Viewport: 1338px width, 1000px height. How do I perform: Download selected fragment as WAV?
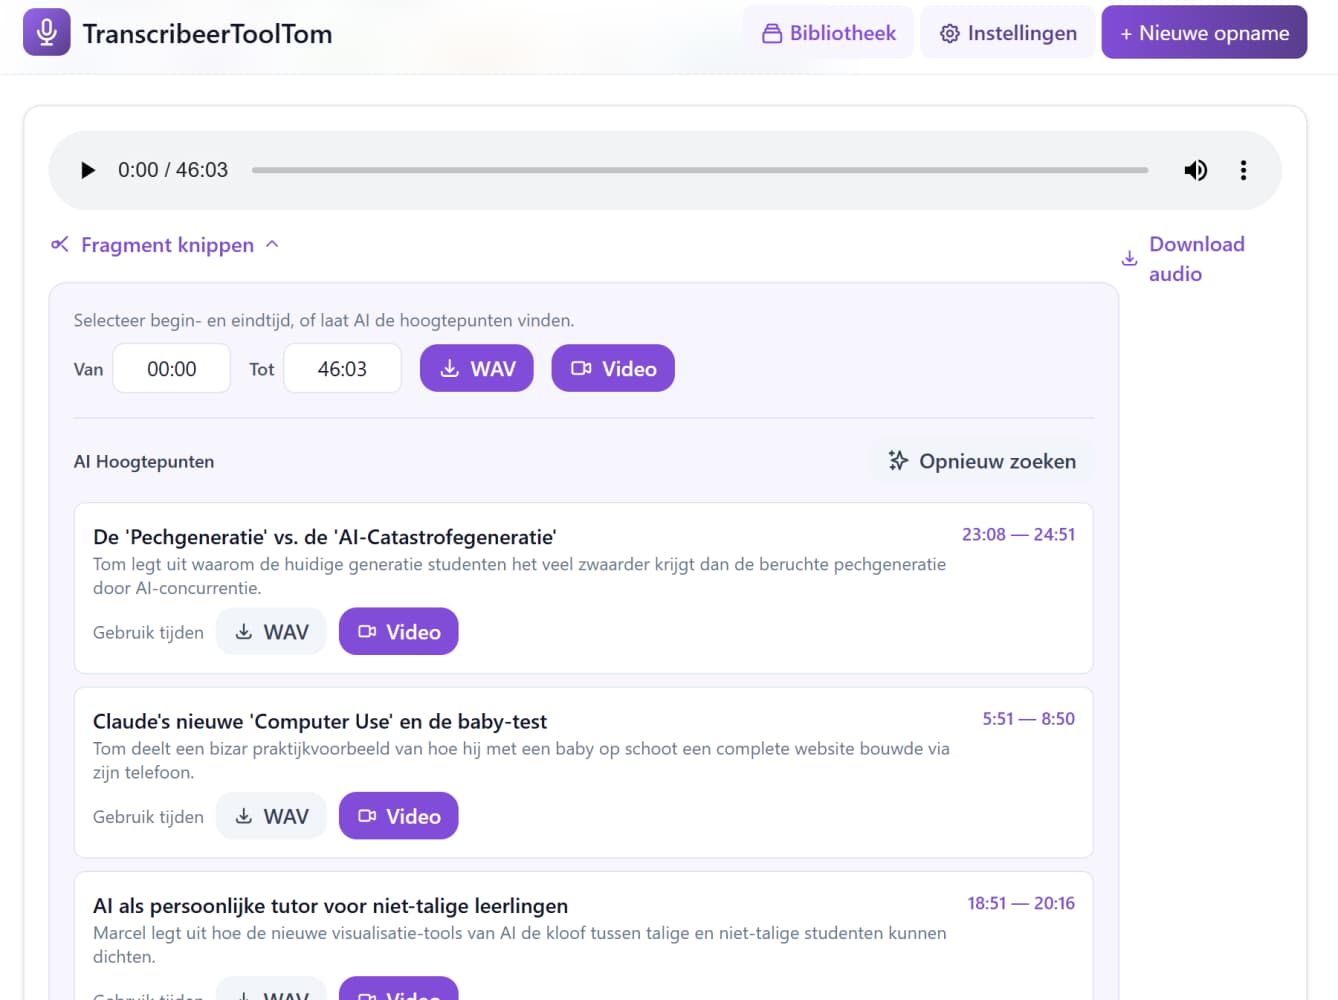tap(477, 369)
